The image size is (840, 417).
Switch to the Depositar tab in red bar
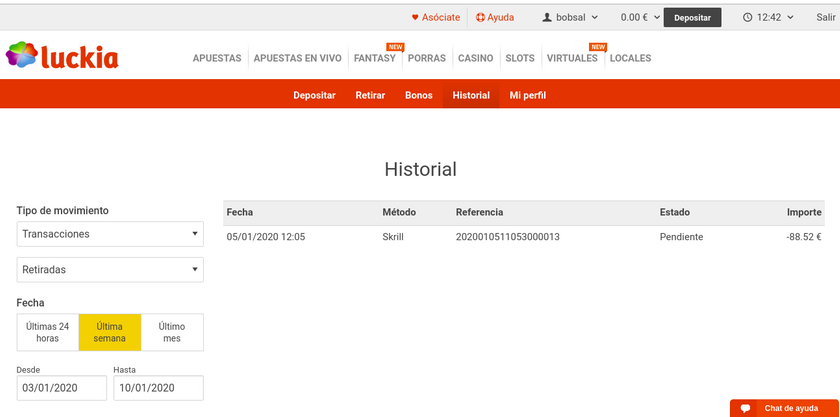tap(314, 95)
